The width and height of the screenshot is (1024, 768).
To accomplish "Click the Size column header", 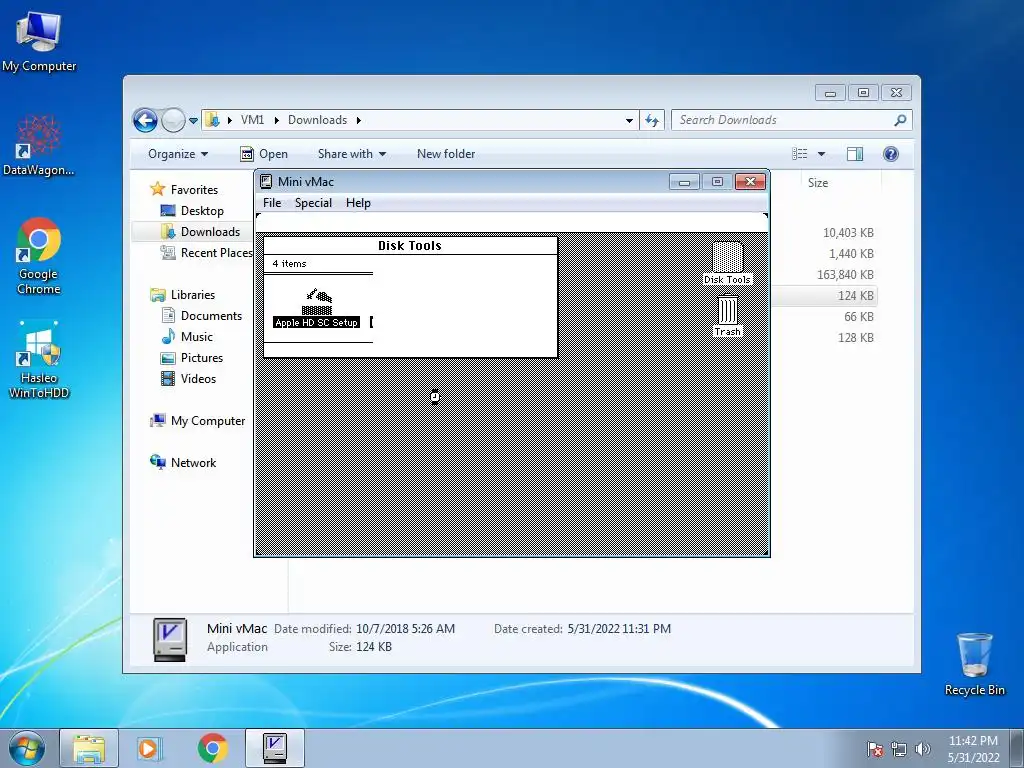I will click(x=818, y=183).
